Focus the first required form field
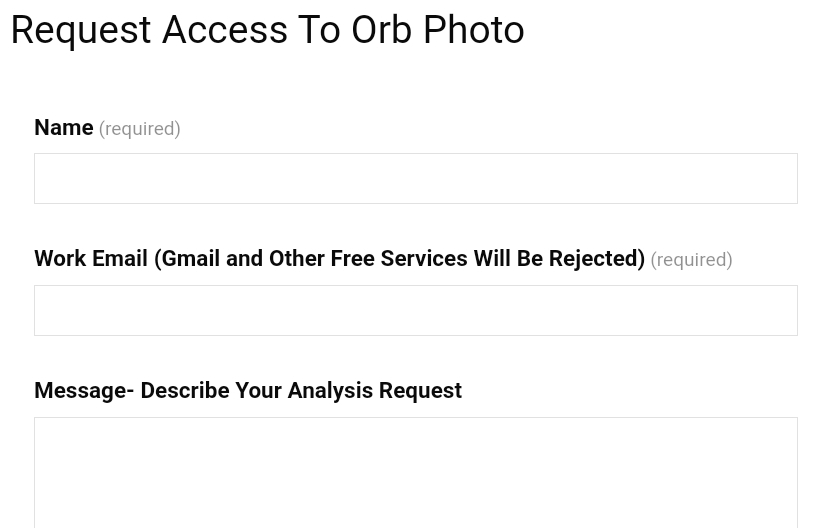 tap(415, 179)
